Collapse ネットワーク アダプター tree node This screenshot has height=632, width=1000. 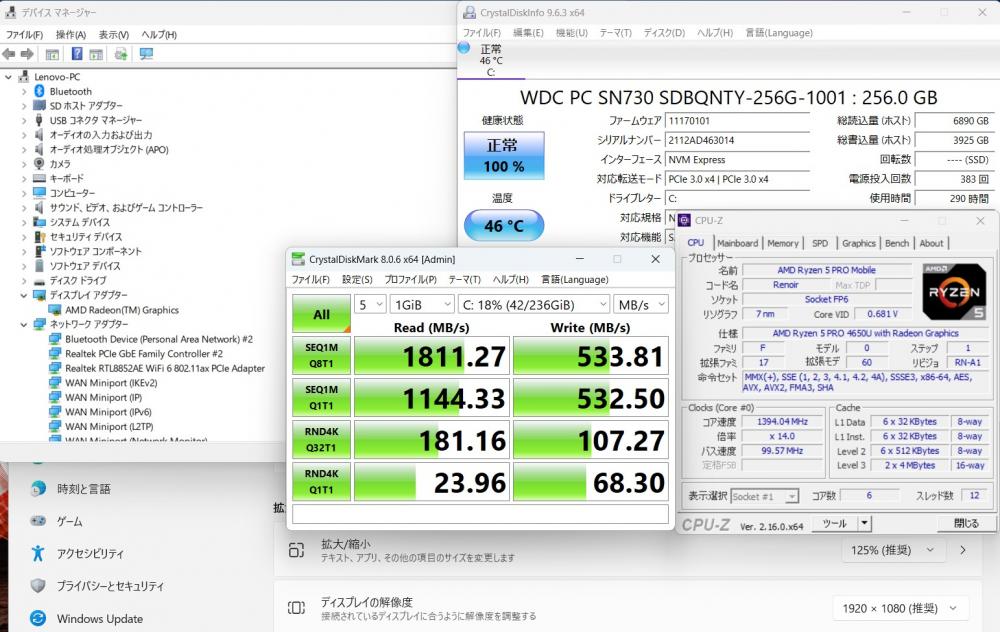24,325
